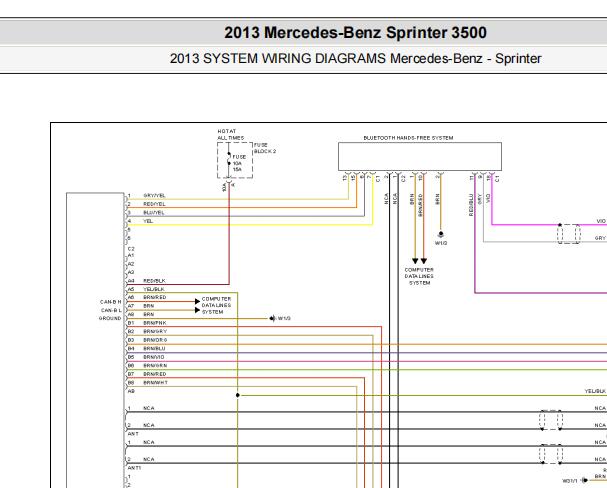
Task: Click the ground splice symbol on the A8 wire
Action: coord(272,318)
